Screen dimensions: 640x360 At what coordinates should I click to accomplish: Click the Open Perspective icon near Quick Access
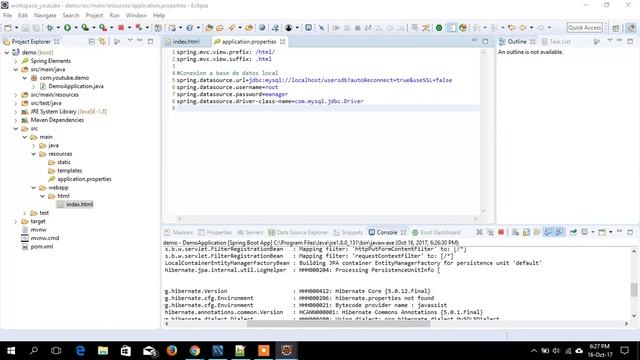point(616,28)
